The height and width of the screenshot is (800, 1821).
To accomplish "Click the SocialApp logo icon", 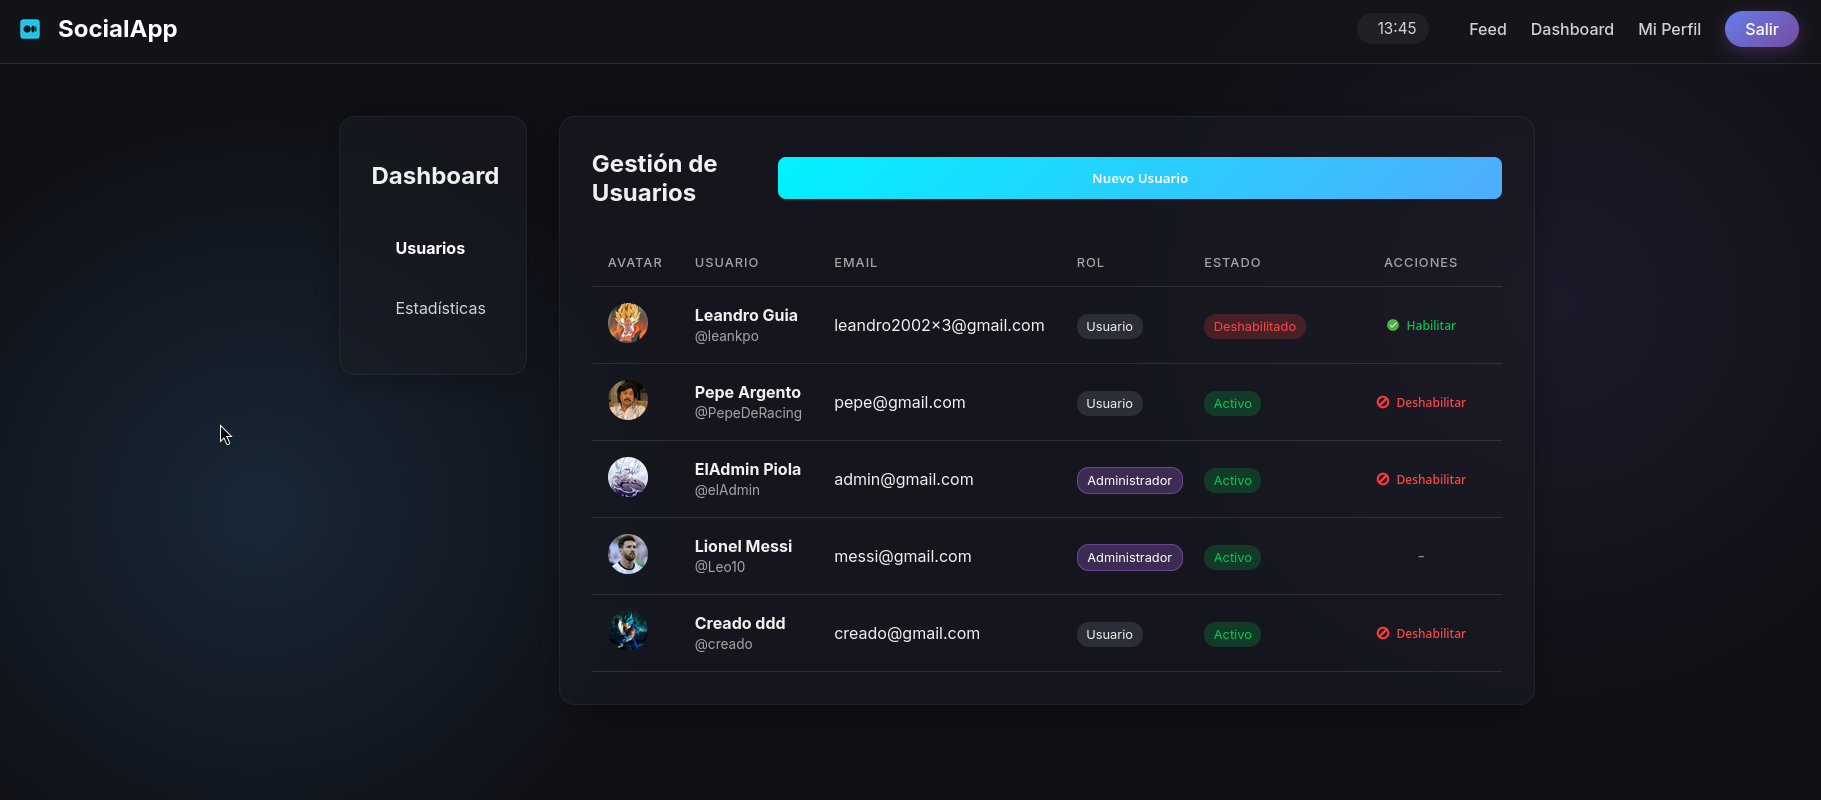I will point(30,29).
